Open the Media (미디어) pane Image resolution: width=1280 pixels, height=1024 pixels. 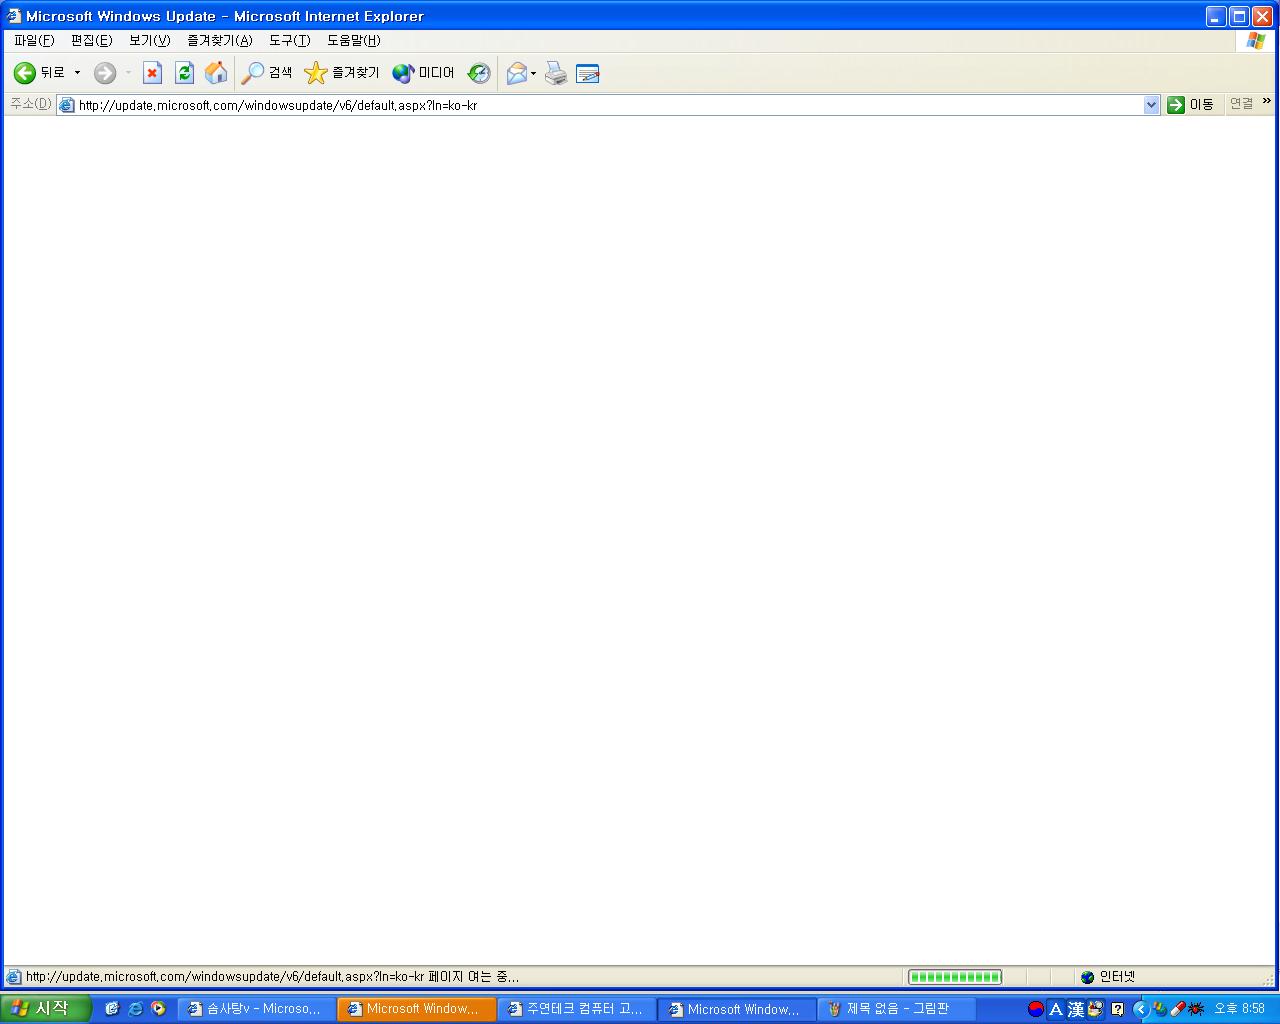pos(423,73)
